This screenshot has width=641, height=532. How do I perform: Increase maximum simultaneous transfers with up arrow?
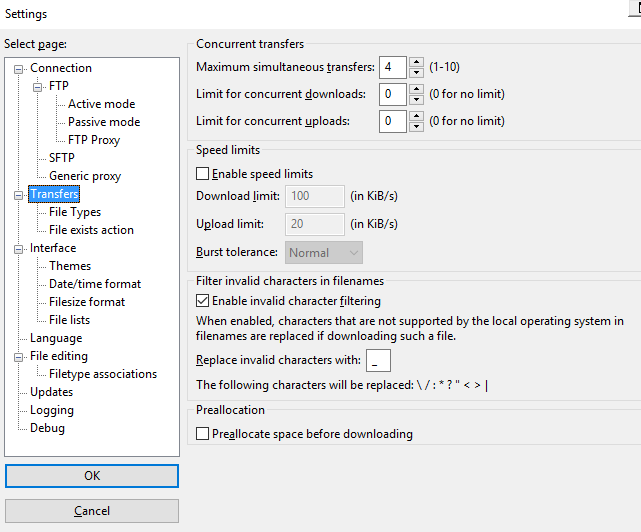(x=416, y=62)
